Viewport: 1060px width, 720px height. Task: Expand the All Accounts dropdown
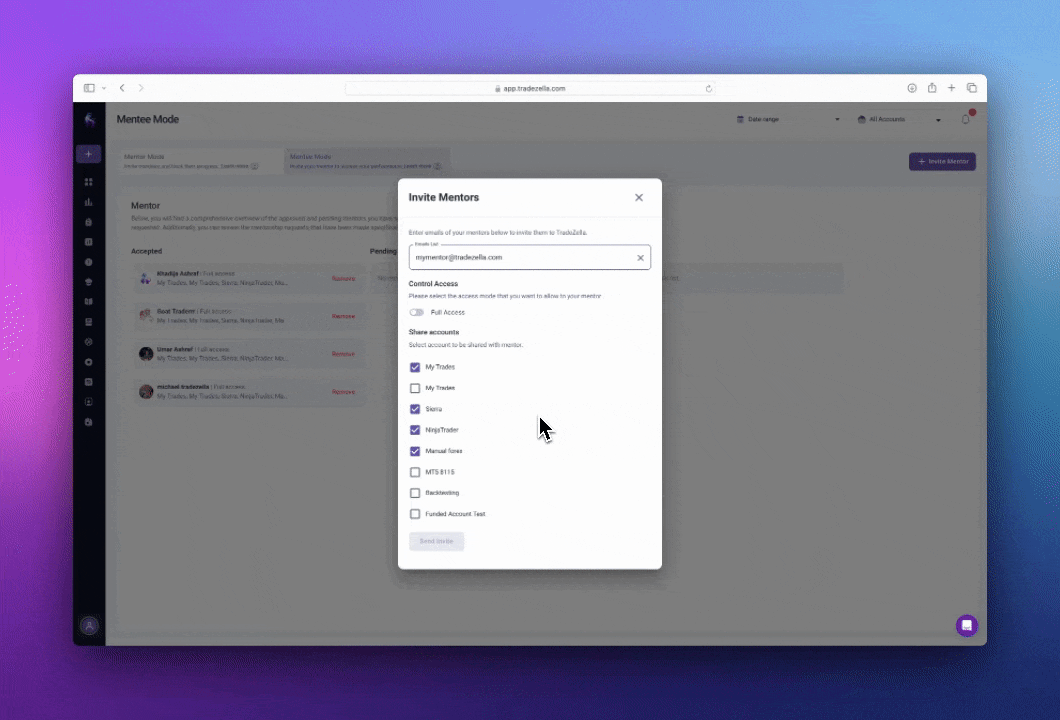[x=900, y=119]
